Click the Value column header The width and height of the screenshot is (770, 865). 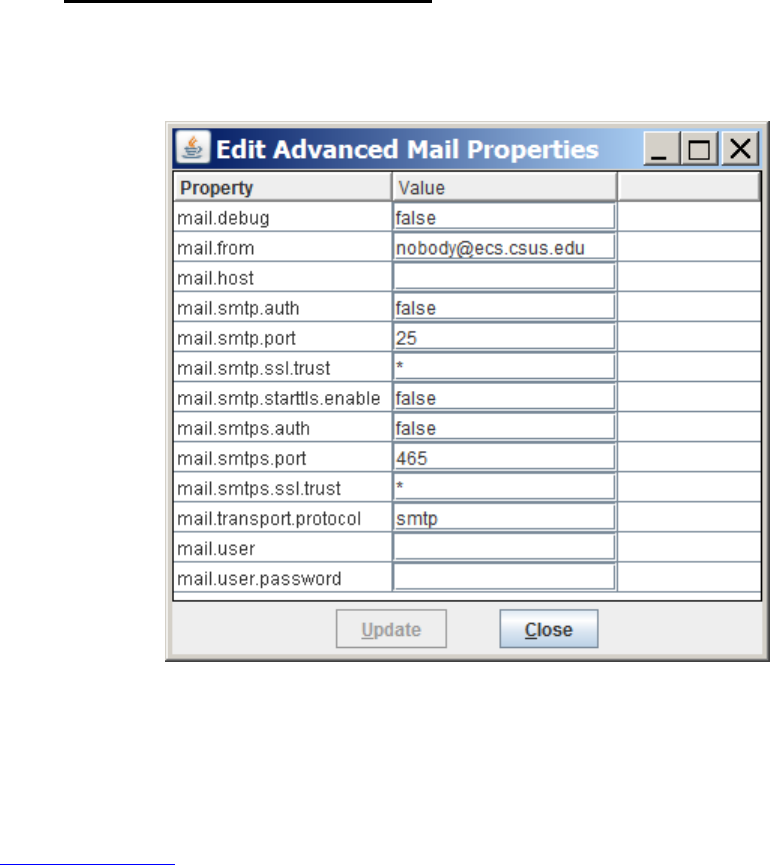pyautogui.click(x=504, y=187)
